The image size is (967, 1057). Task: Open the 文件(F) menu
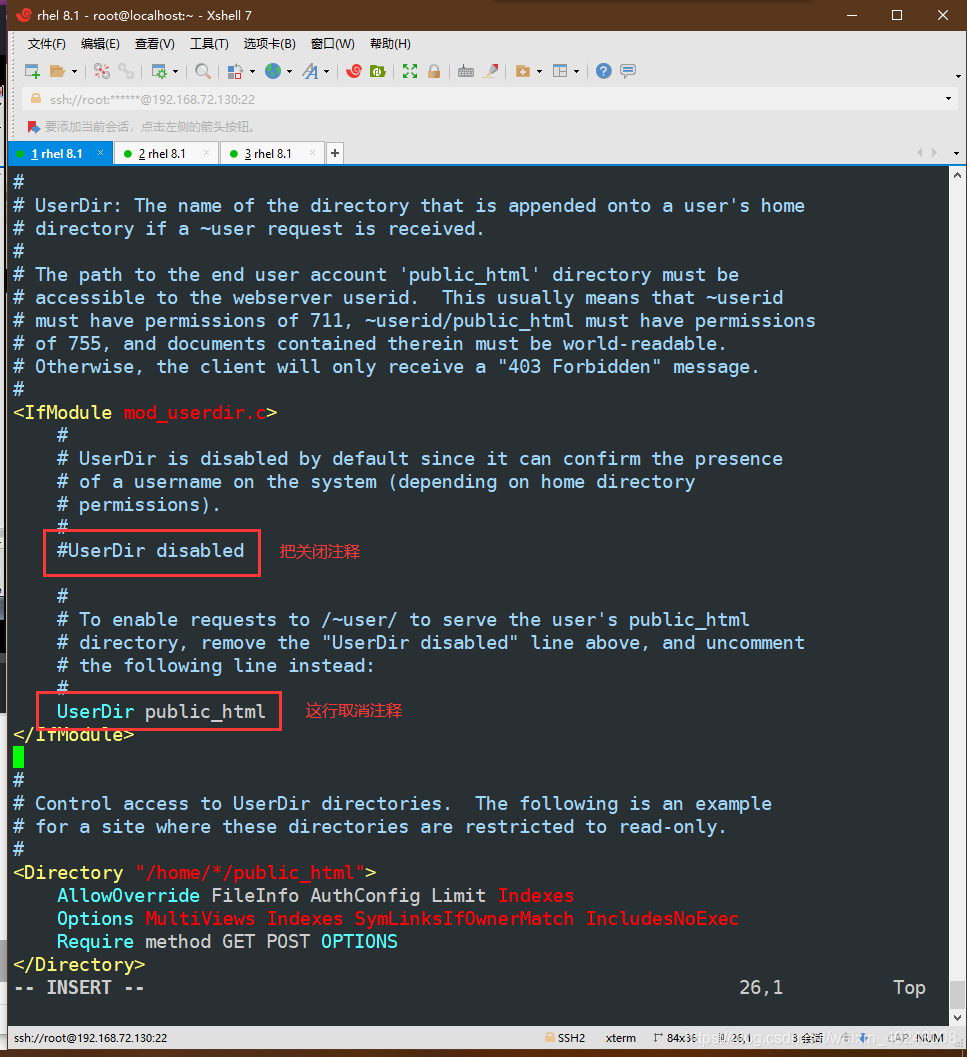pos(47,44)
